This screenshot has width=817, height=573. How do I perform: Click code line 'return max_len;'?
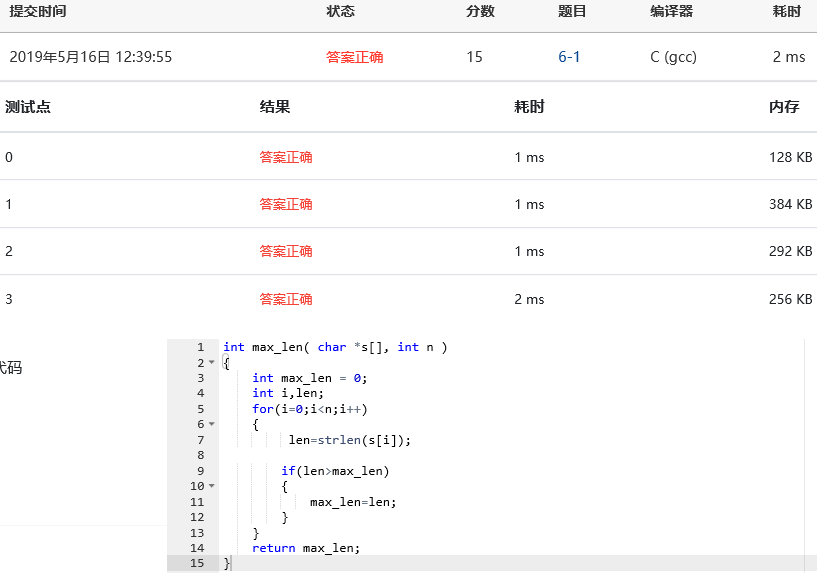click(x=306, y=548)
